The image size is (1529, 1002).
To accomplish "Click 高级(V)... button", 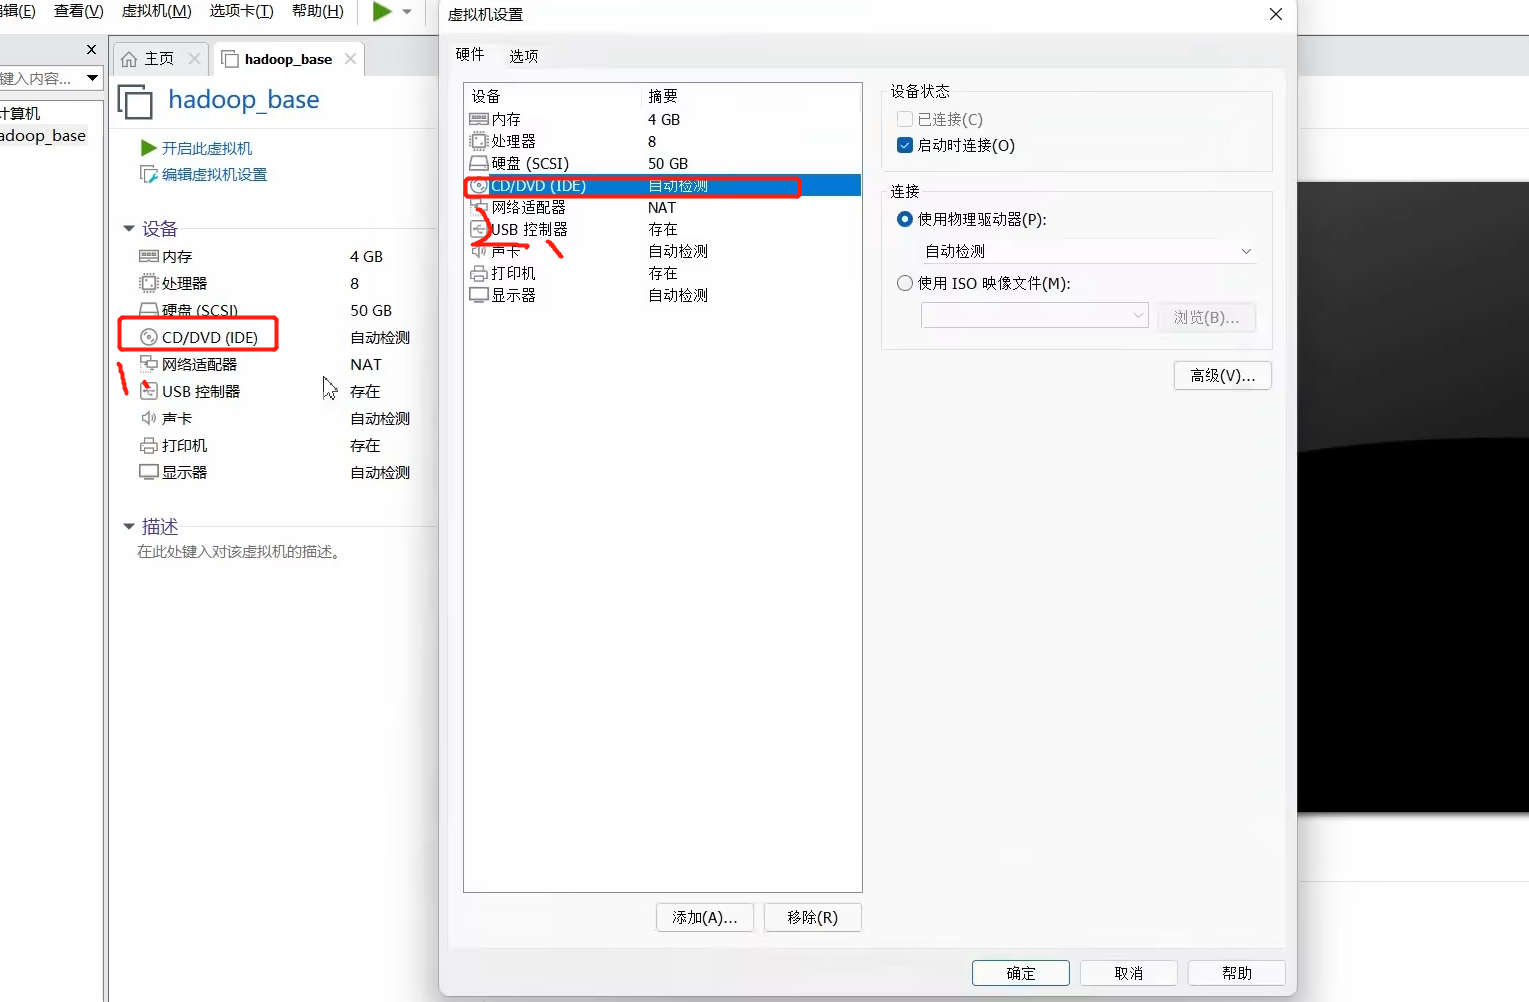I will pos(1222,375).
